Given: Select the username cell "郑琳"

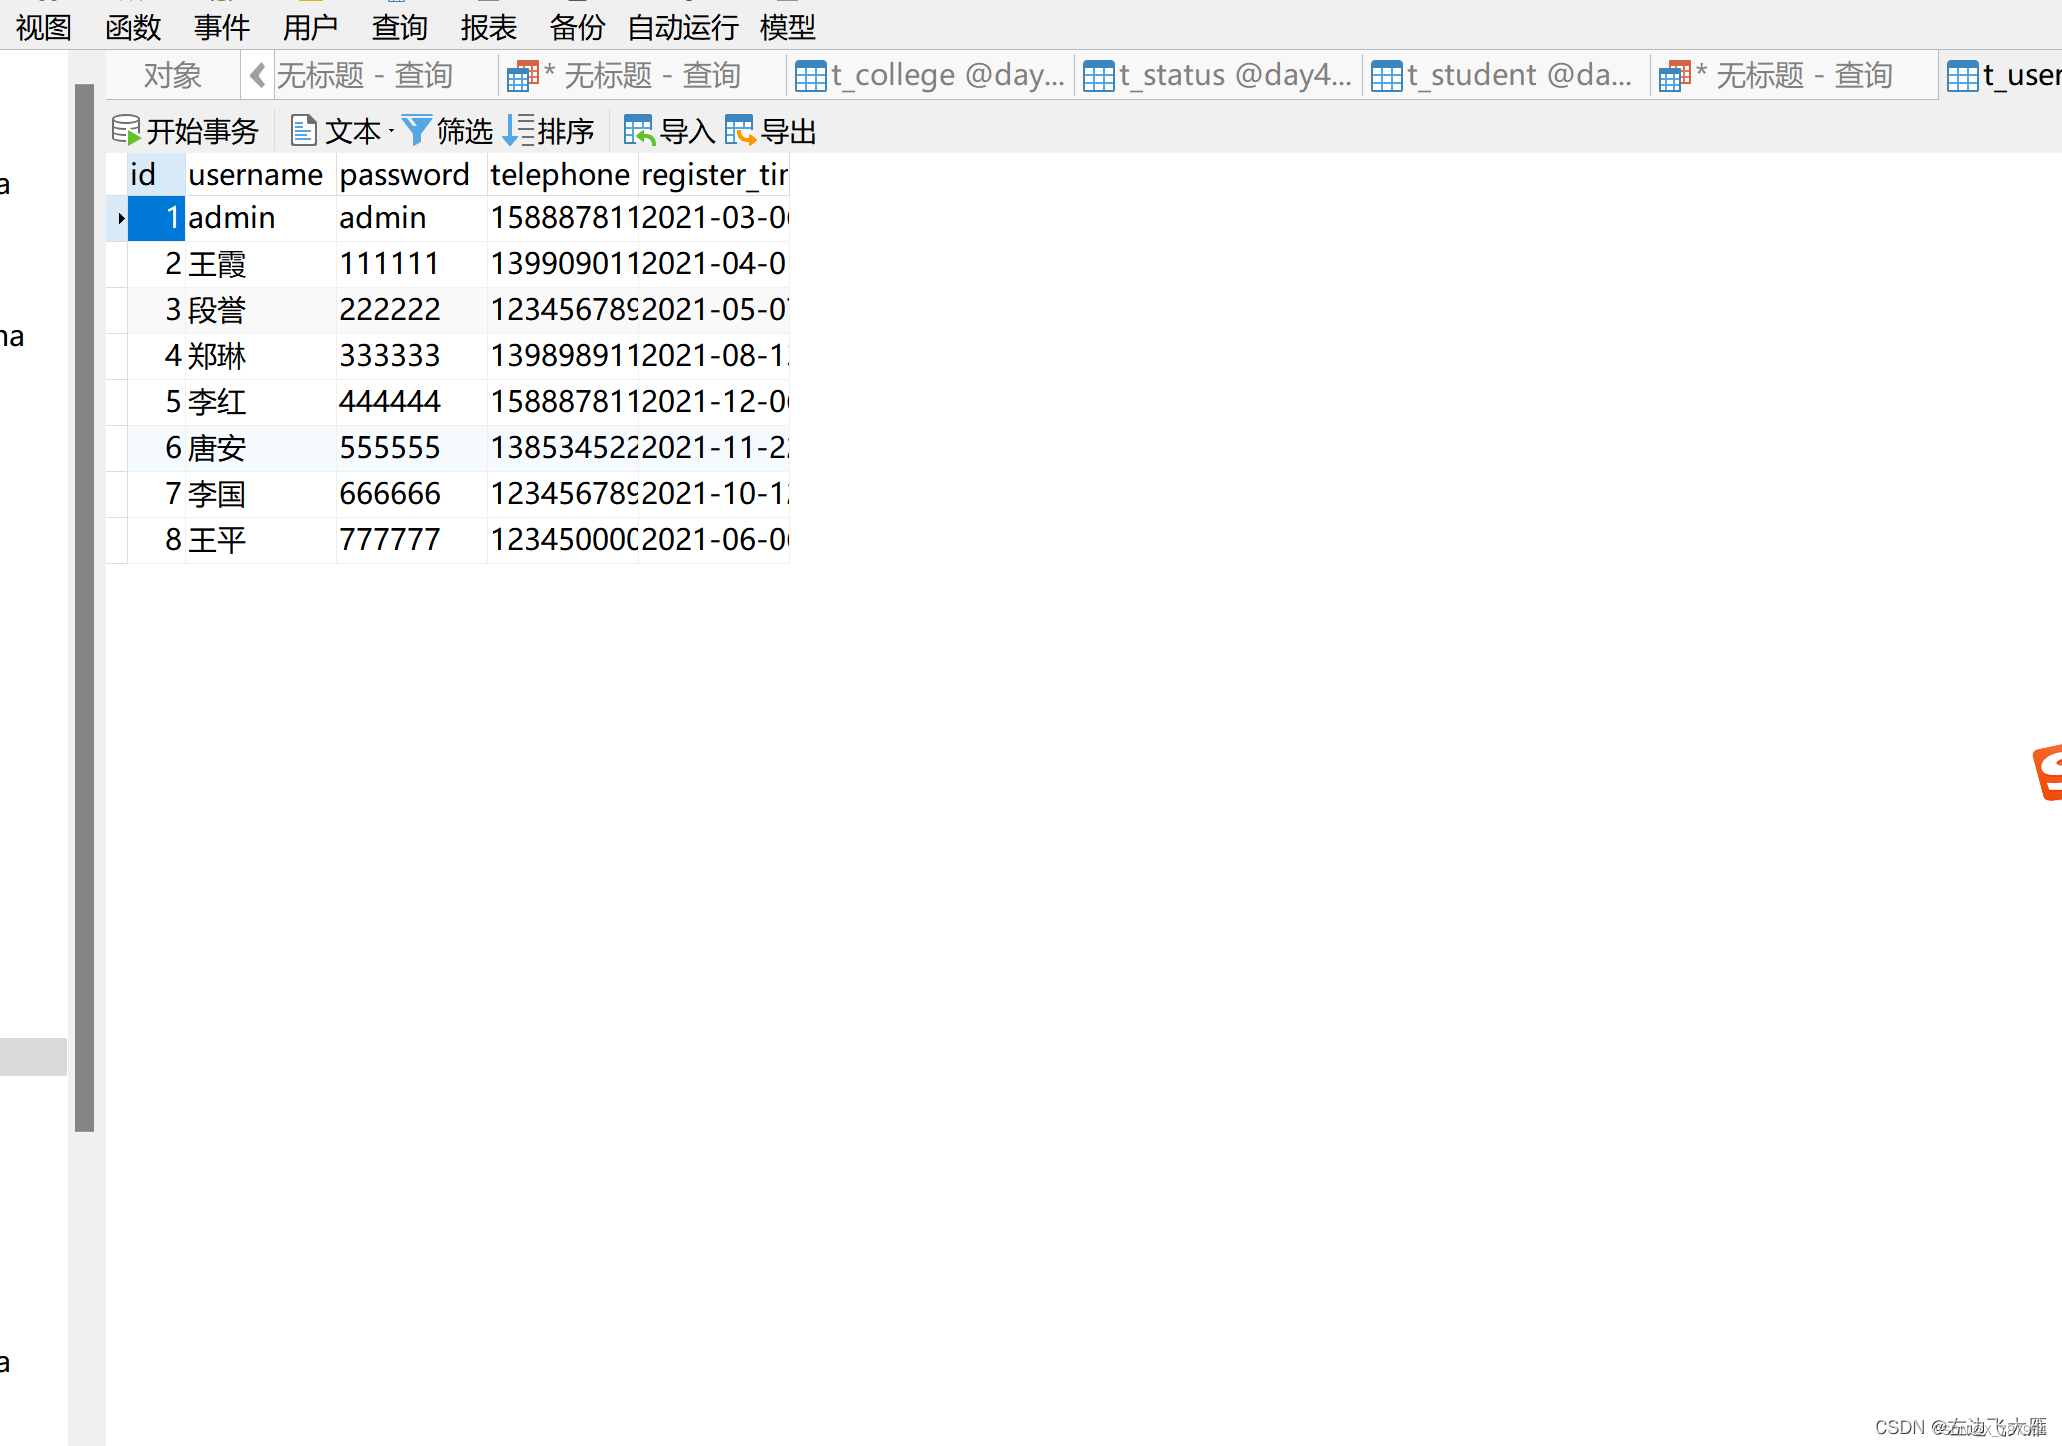Looking at the screenshot, I should 260,356.
